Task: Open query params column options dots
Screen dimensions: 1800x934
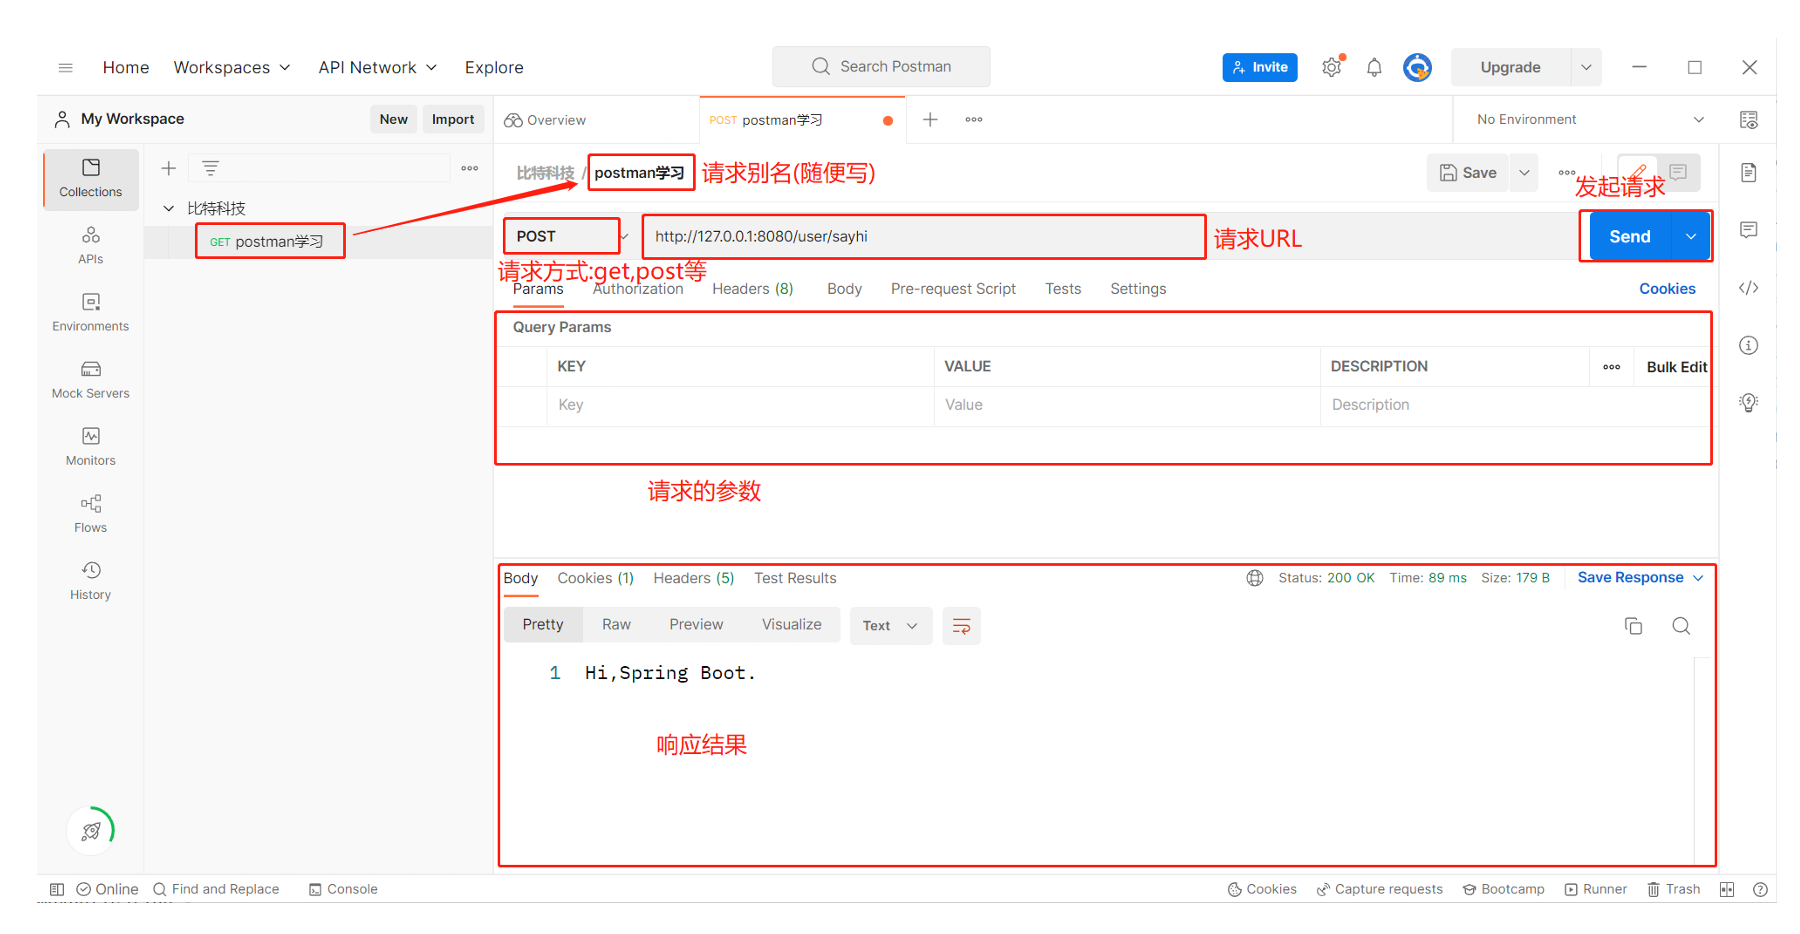Action: coord(1612,367)
